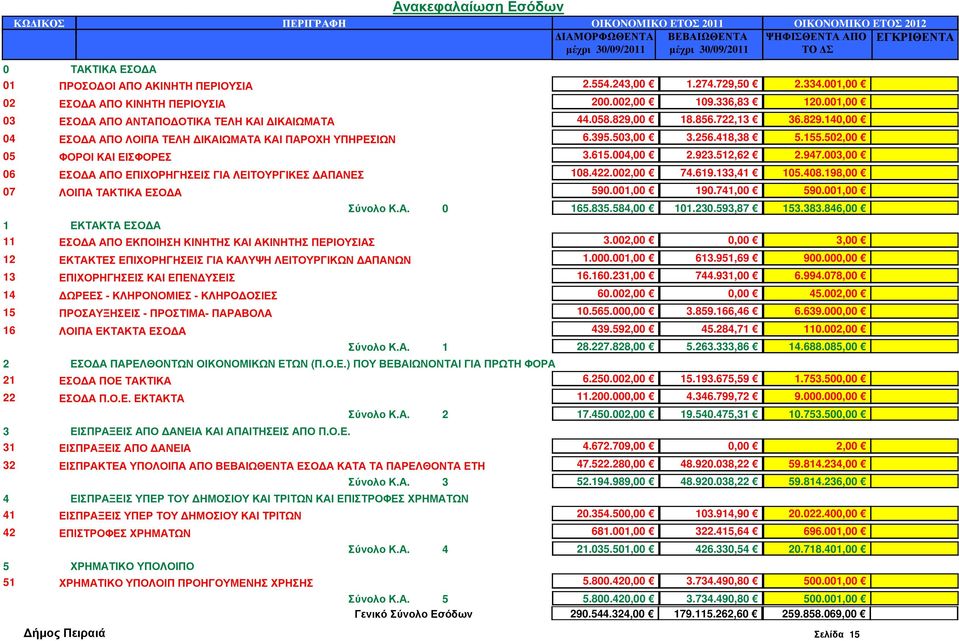Click row 'ΛΟΙΠΑ ΤΑΚΤΙΚΑ ΕΣΟΔΑ'
Screen dimensions: 959x641
pyautogui.click(x=120, y=193)
